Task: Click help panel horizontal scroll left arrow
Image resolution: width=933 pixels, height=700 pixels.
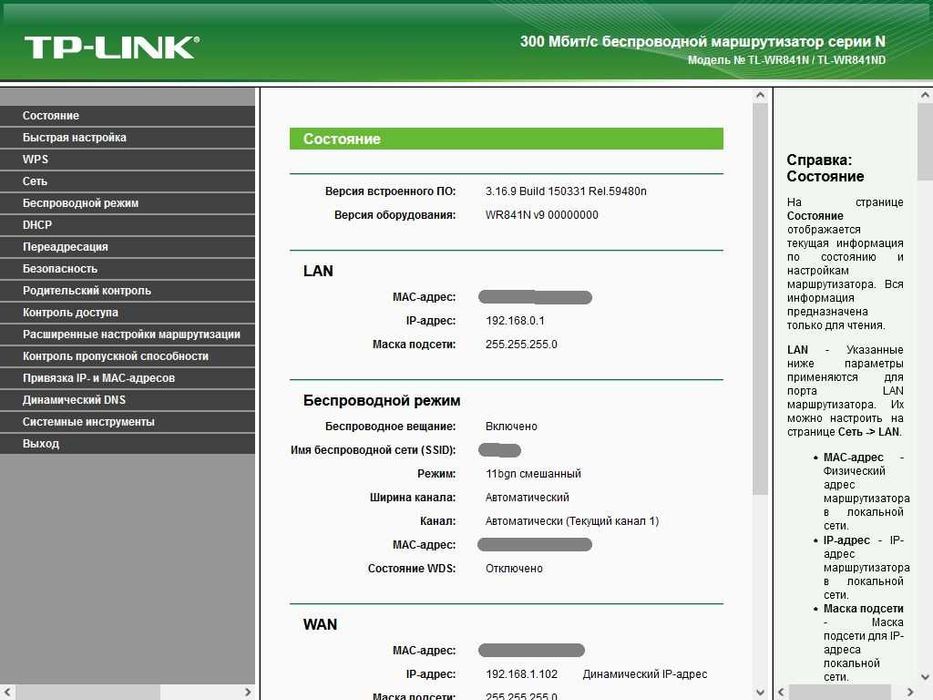Action: click(782, 692)
